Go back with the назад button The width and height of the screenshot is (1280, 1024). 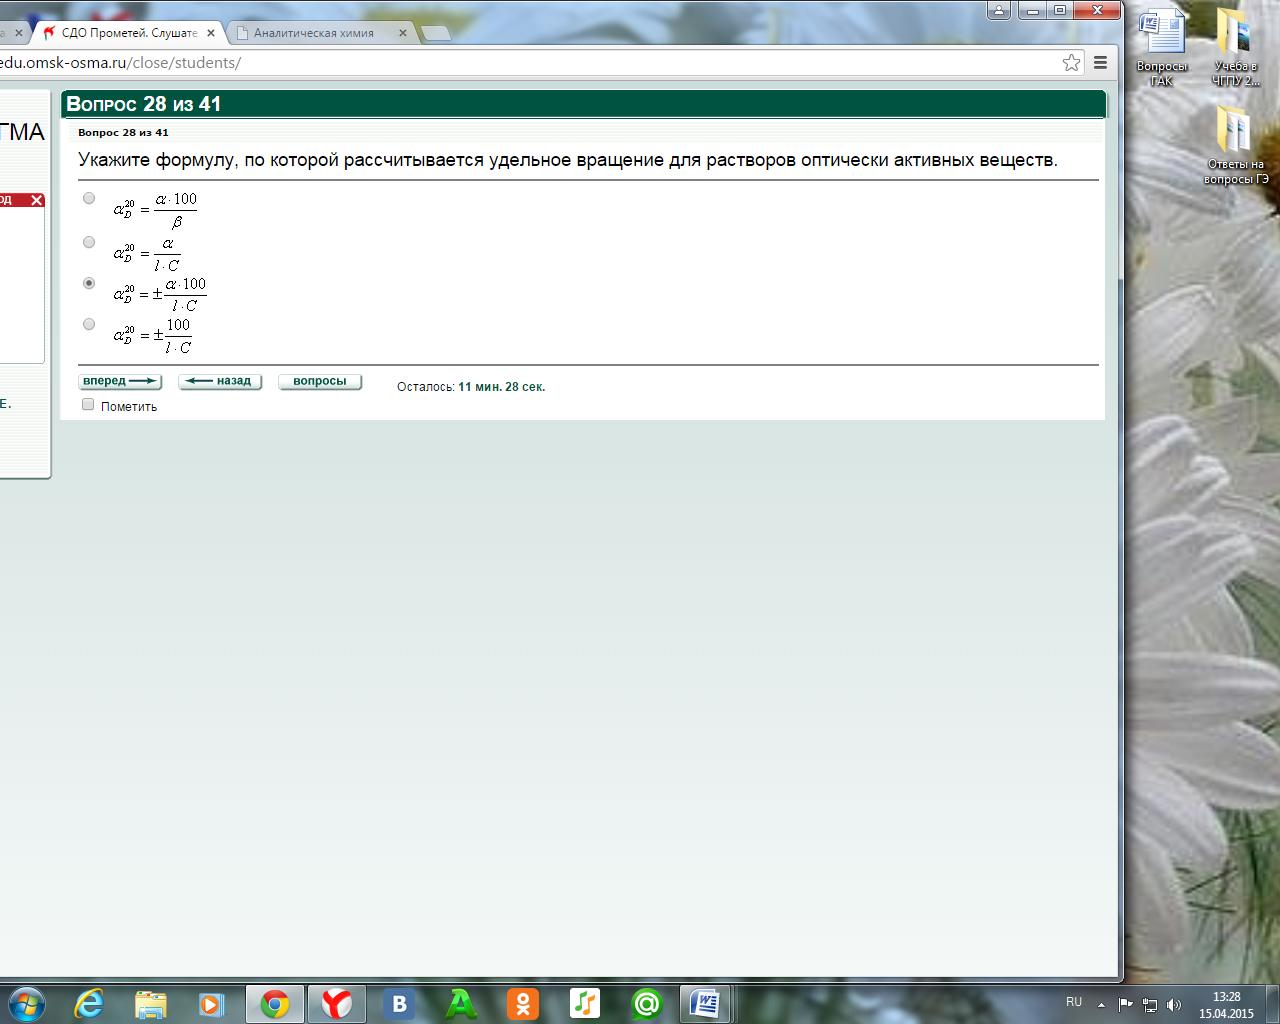click(220, 381)
